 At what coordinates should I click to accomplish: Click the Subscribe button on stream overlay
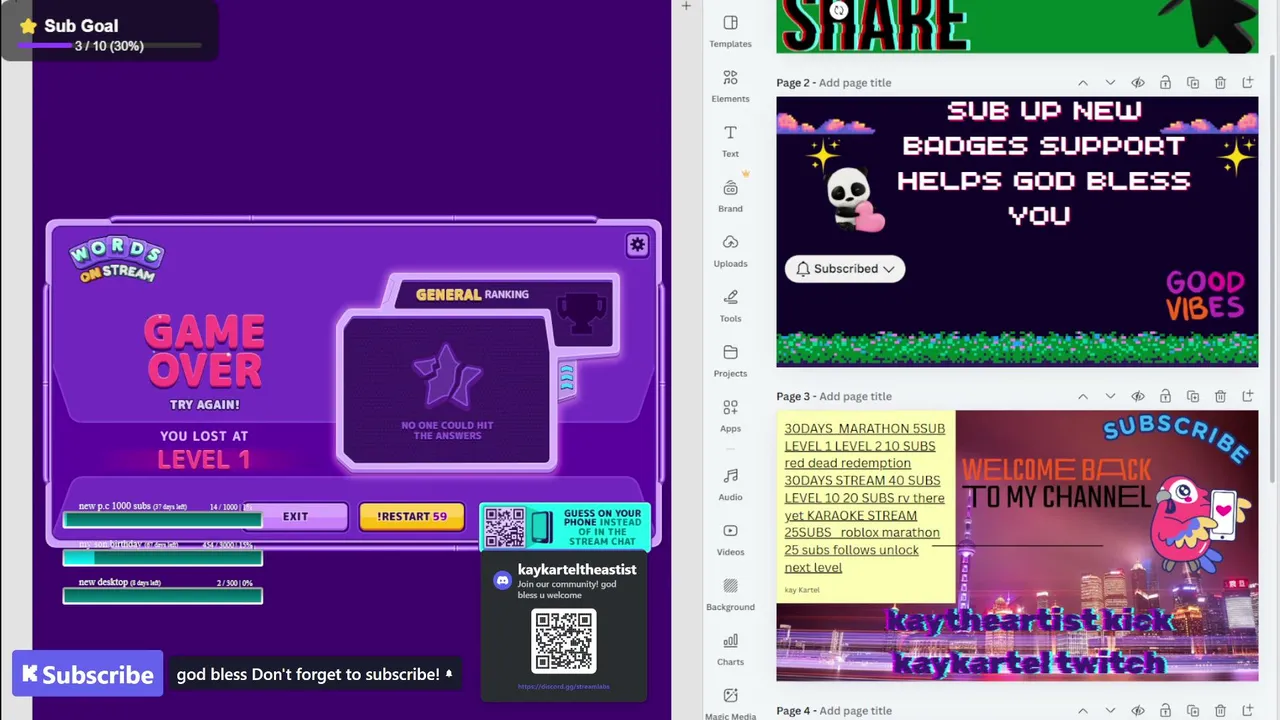coord(88,674)
